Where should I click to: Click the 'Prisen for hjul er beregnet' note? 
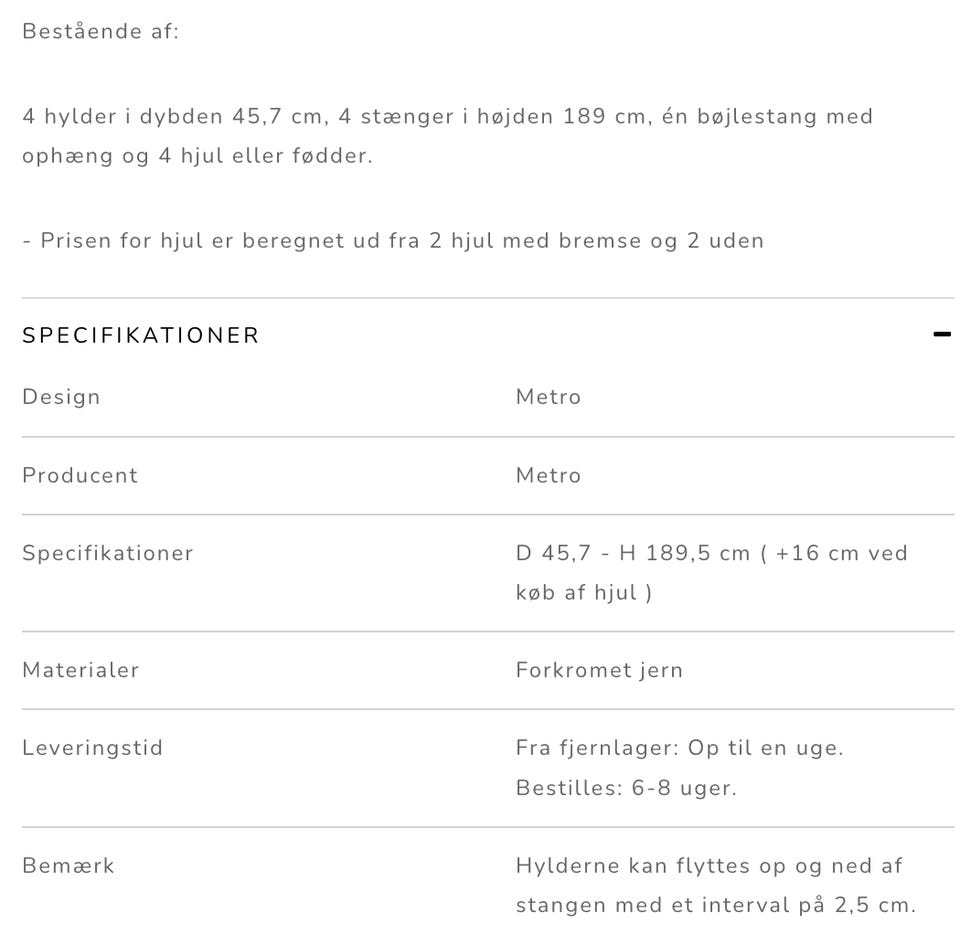[393, 240]
